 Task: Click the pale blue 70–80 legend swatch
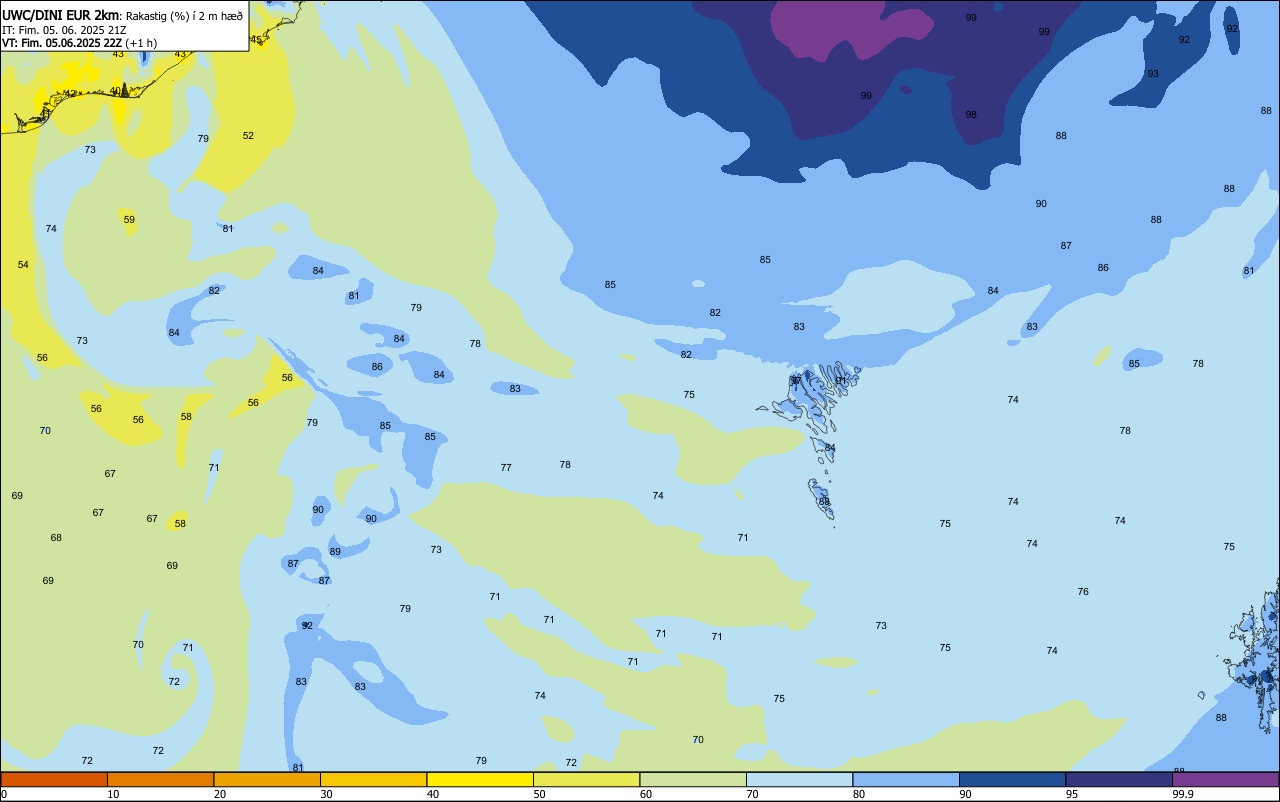point(799,779)
